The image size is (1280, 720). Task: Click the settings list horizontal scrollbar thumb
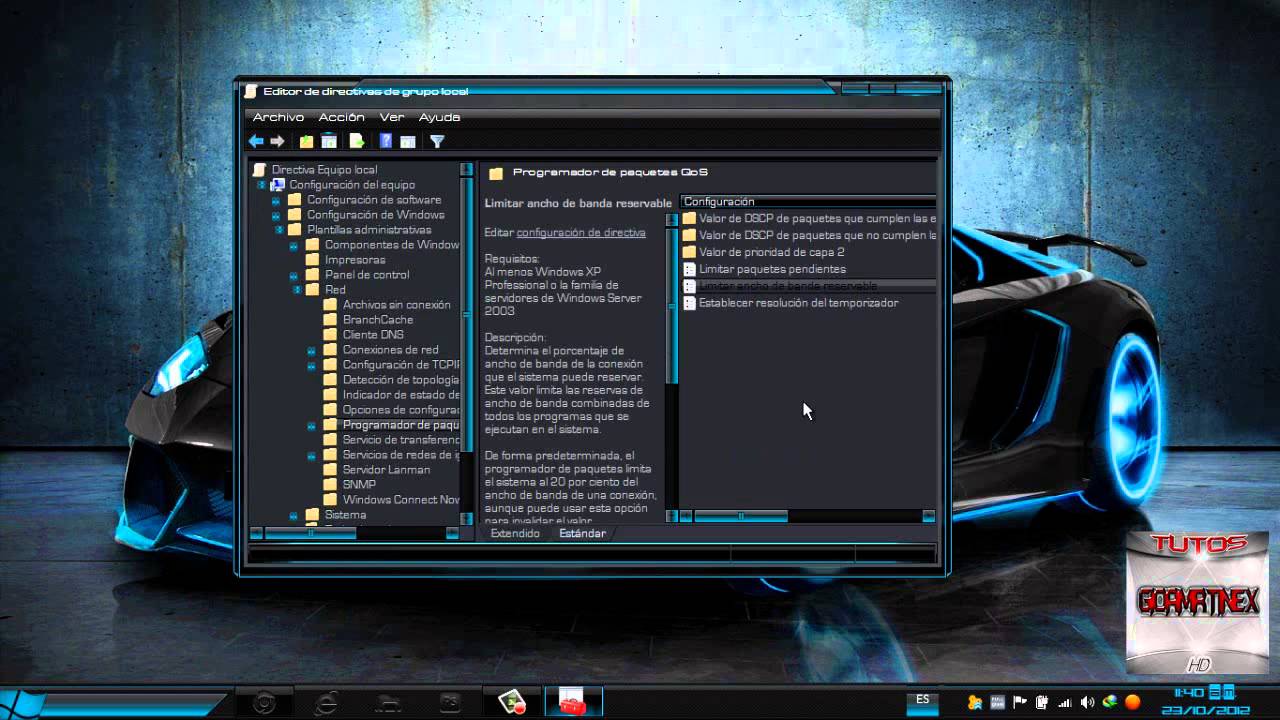coord(741,516)
